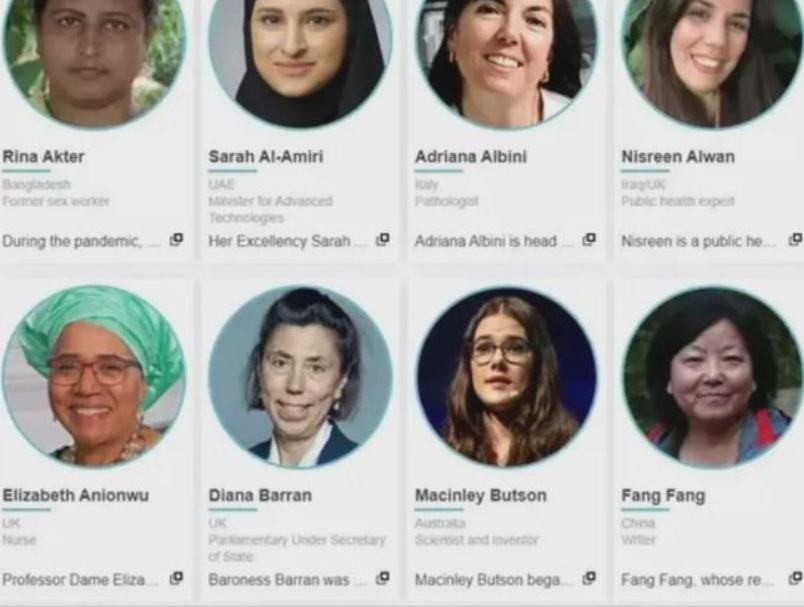This screenshot has height=607, width=804.
Task: Click Rina Akter's portrait photo
Action: [x=94, y=56]
